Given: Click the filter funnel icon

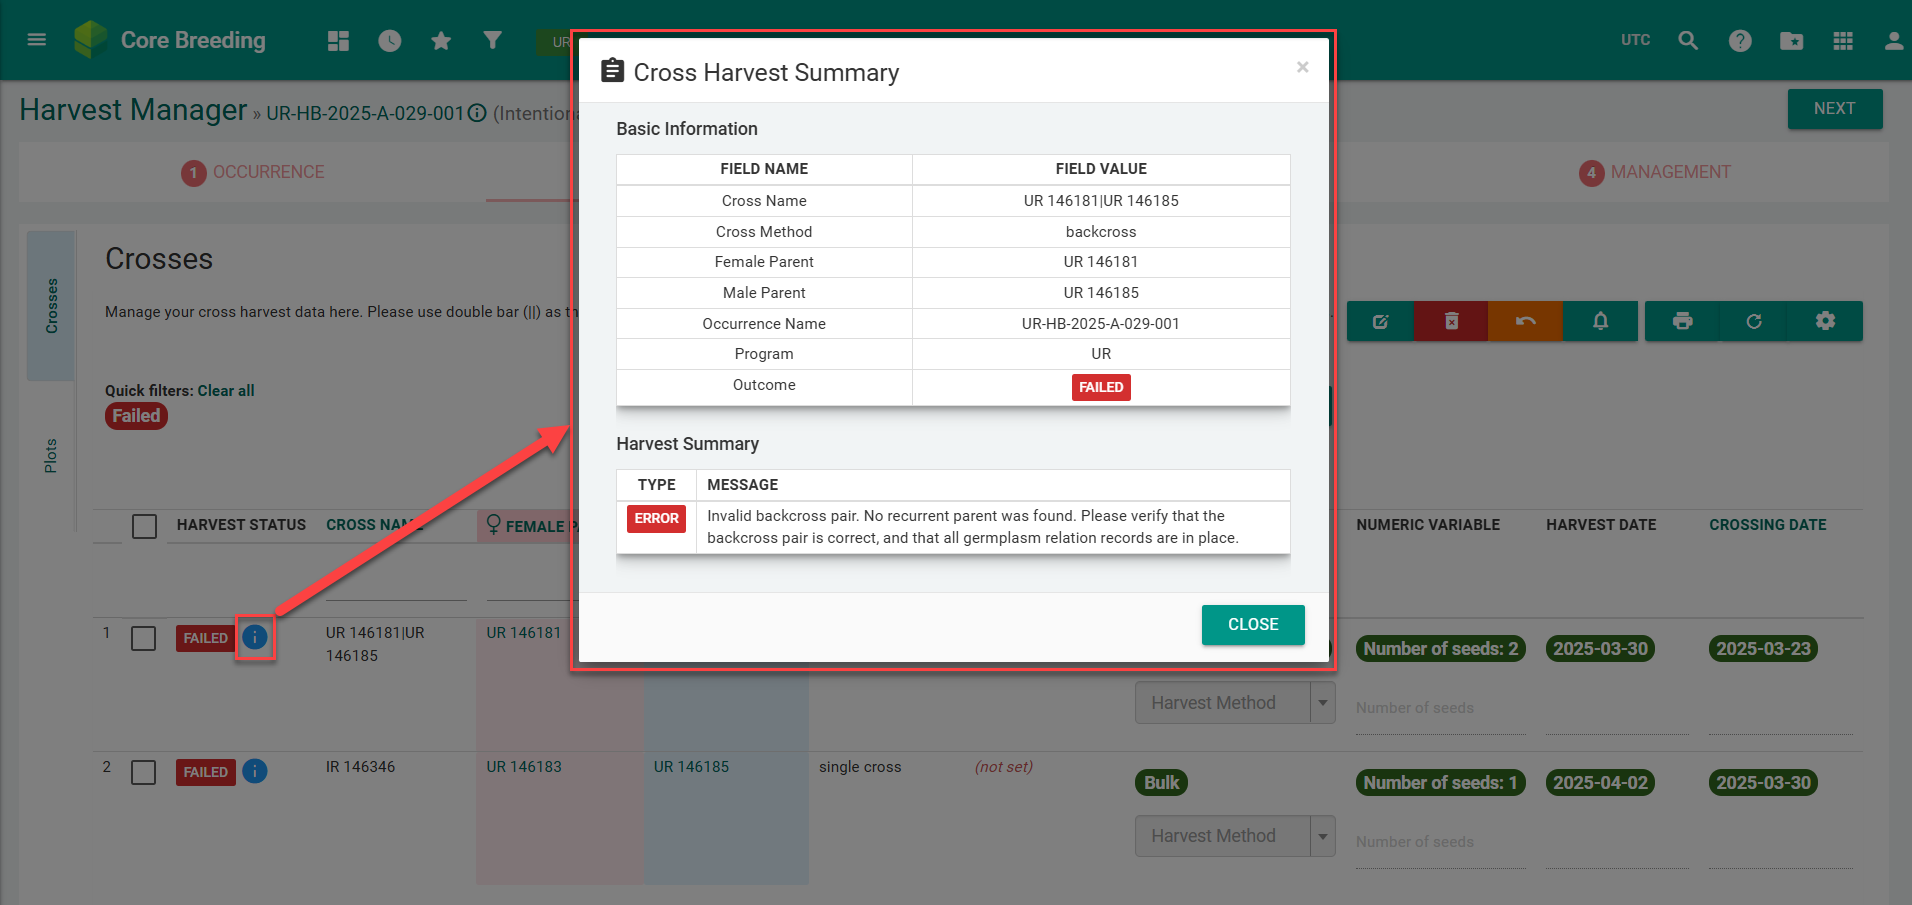Looking at the screenshot, I should [492, 41].
